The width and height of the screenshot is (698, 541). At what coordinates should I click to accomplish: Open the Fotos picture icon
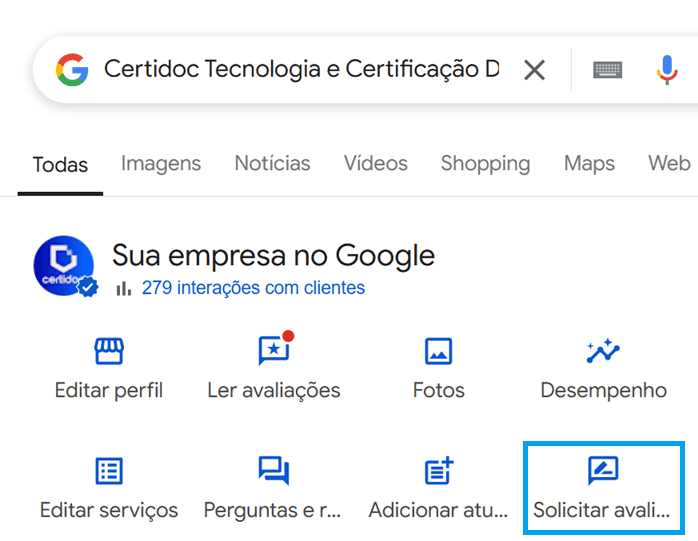click(438, 351)
